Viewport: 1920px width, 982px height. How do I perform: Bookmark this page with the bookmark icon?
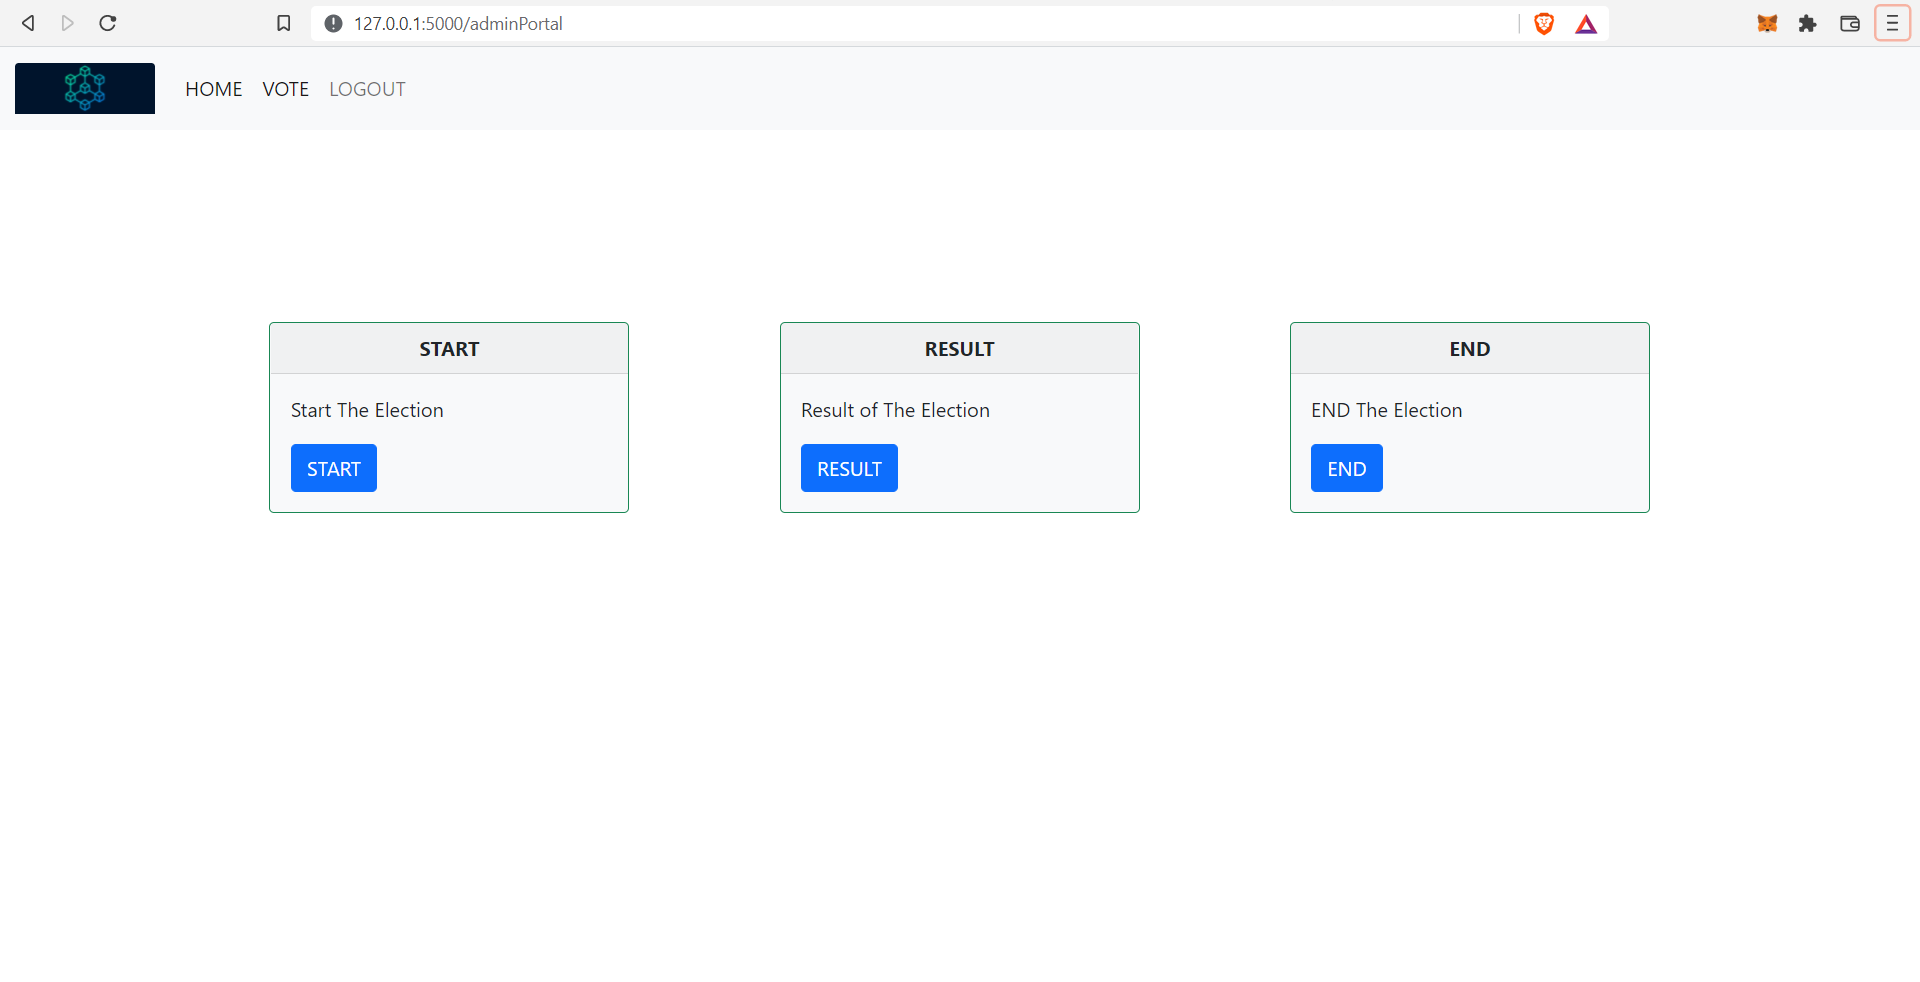coord(284,23)
